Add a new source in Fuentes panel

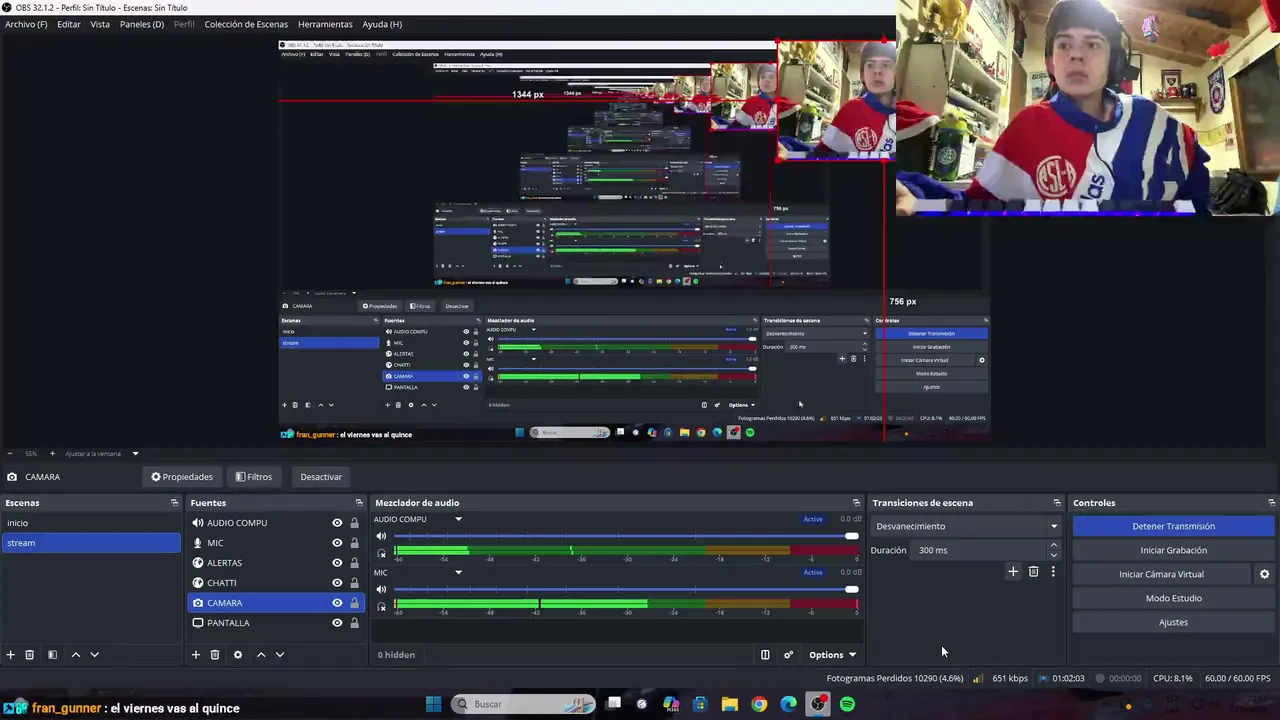tap(196, 655)
